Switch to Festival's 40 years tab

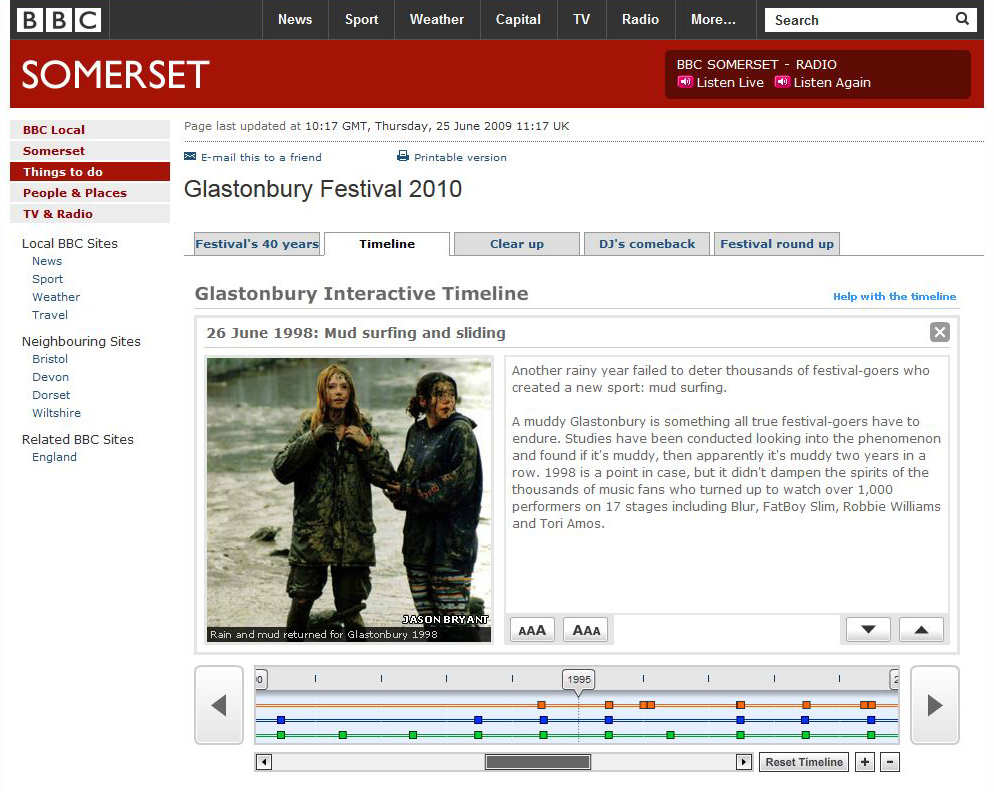pyautogui.click(x=257, y=244)
